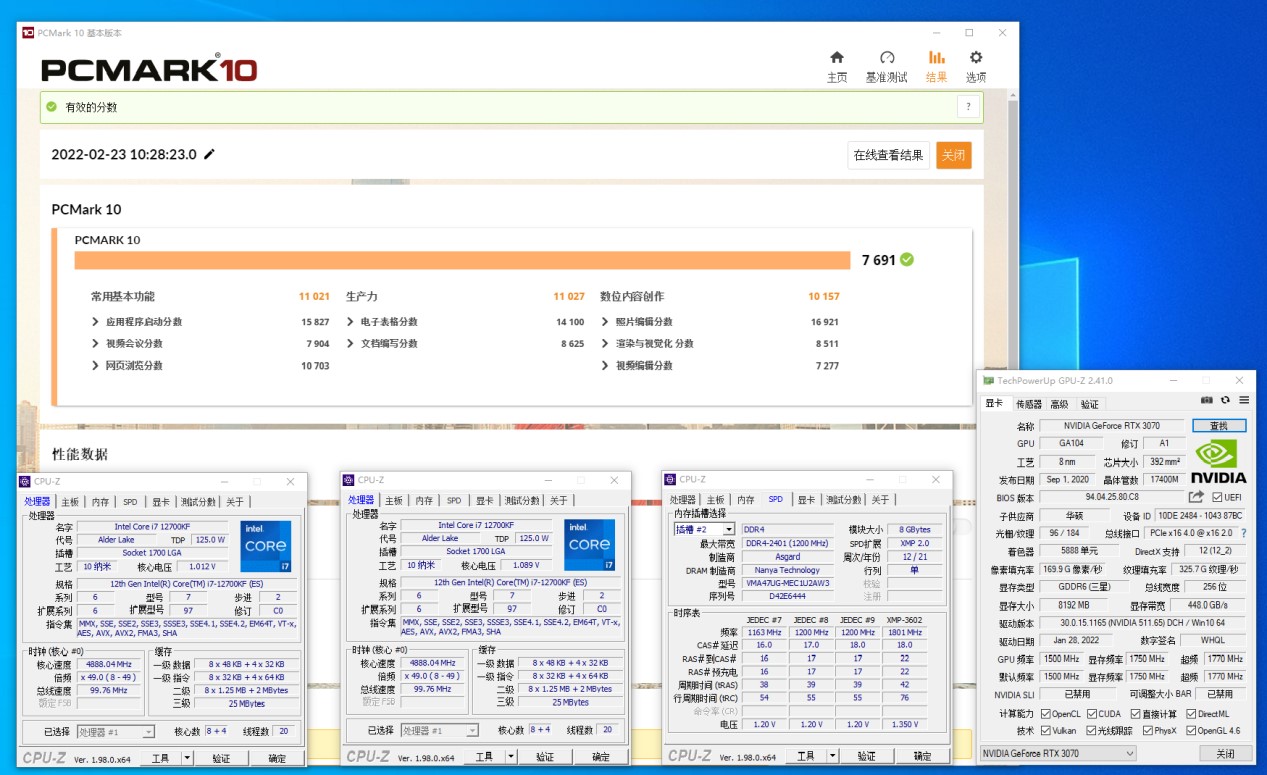
Task: Click the orange PCMark 10 score bar
Action: pyautogui.click(x=462, y=260)
